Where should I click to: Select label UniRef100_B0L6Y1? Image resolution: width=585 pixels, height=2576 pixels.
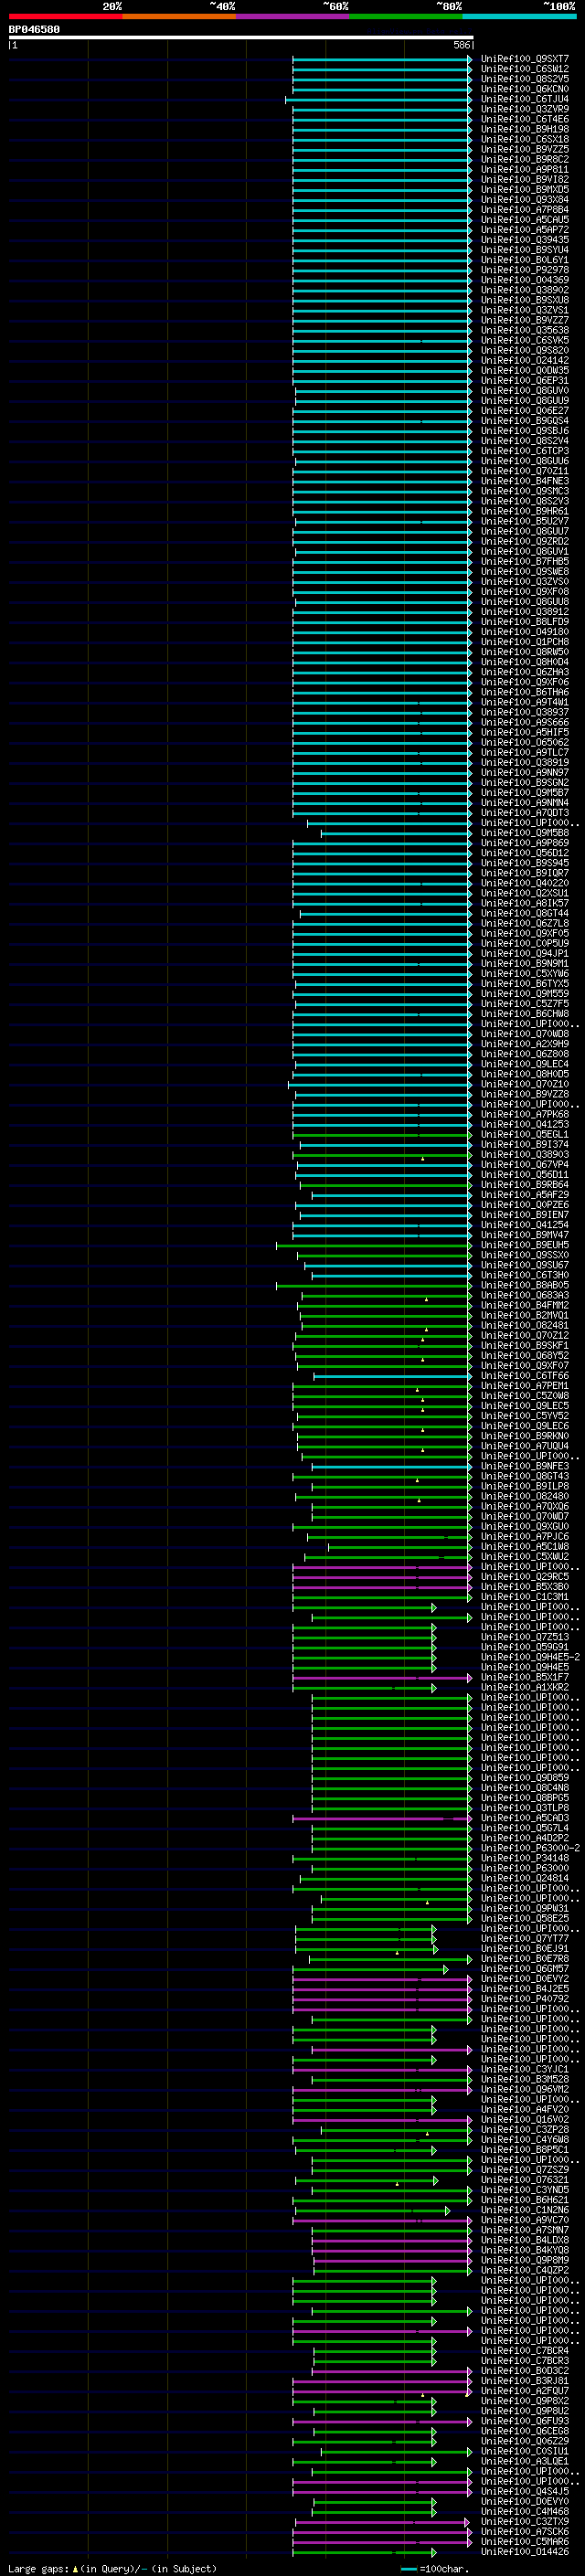[x=525, y=260]
